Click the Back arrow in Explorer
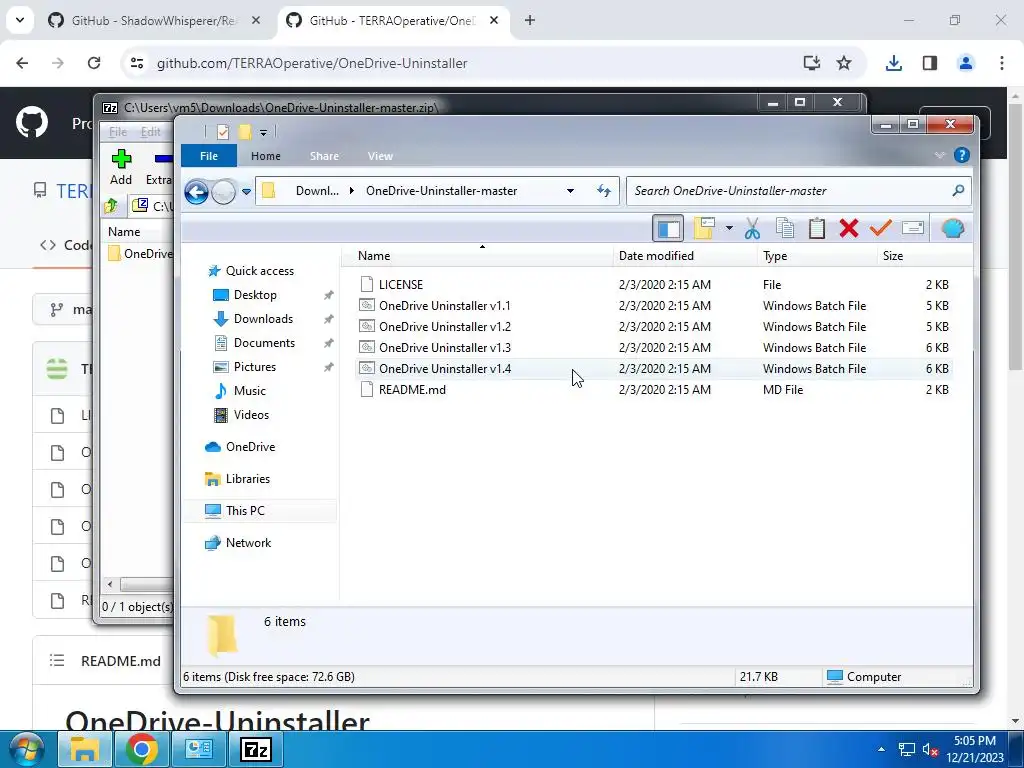This screenshot has width=1024, height=768. pos(196,192)
